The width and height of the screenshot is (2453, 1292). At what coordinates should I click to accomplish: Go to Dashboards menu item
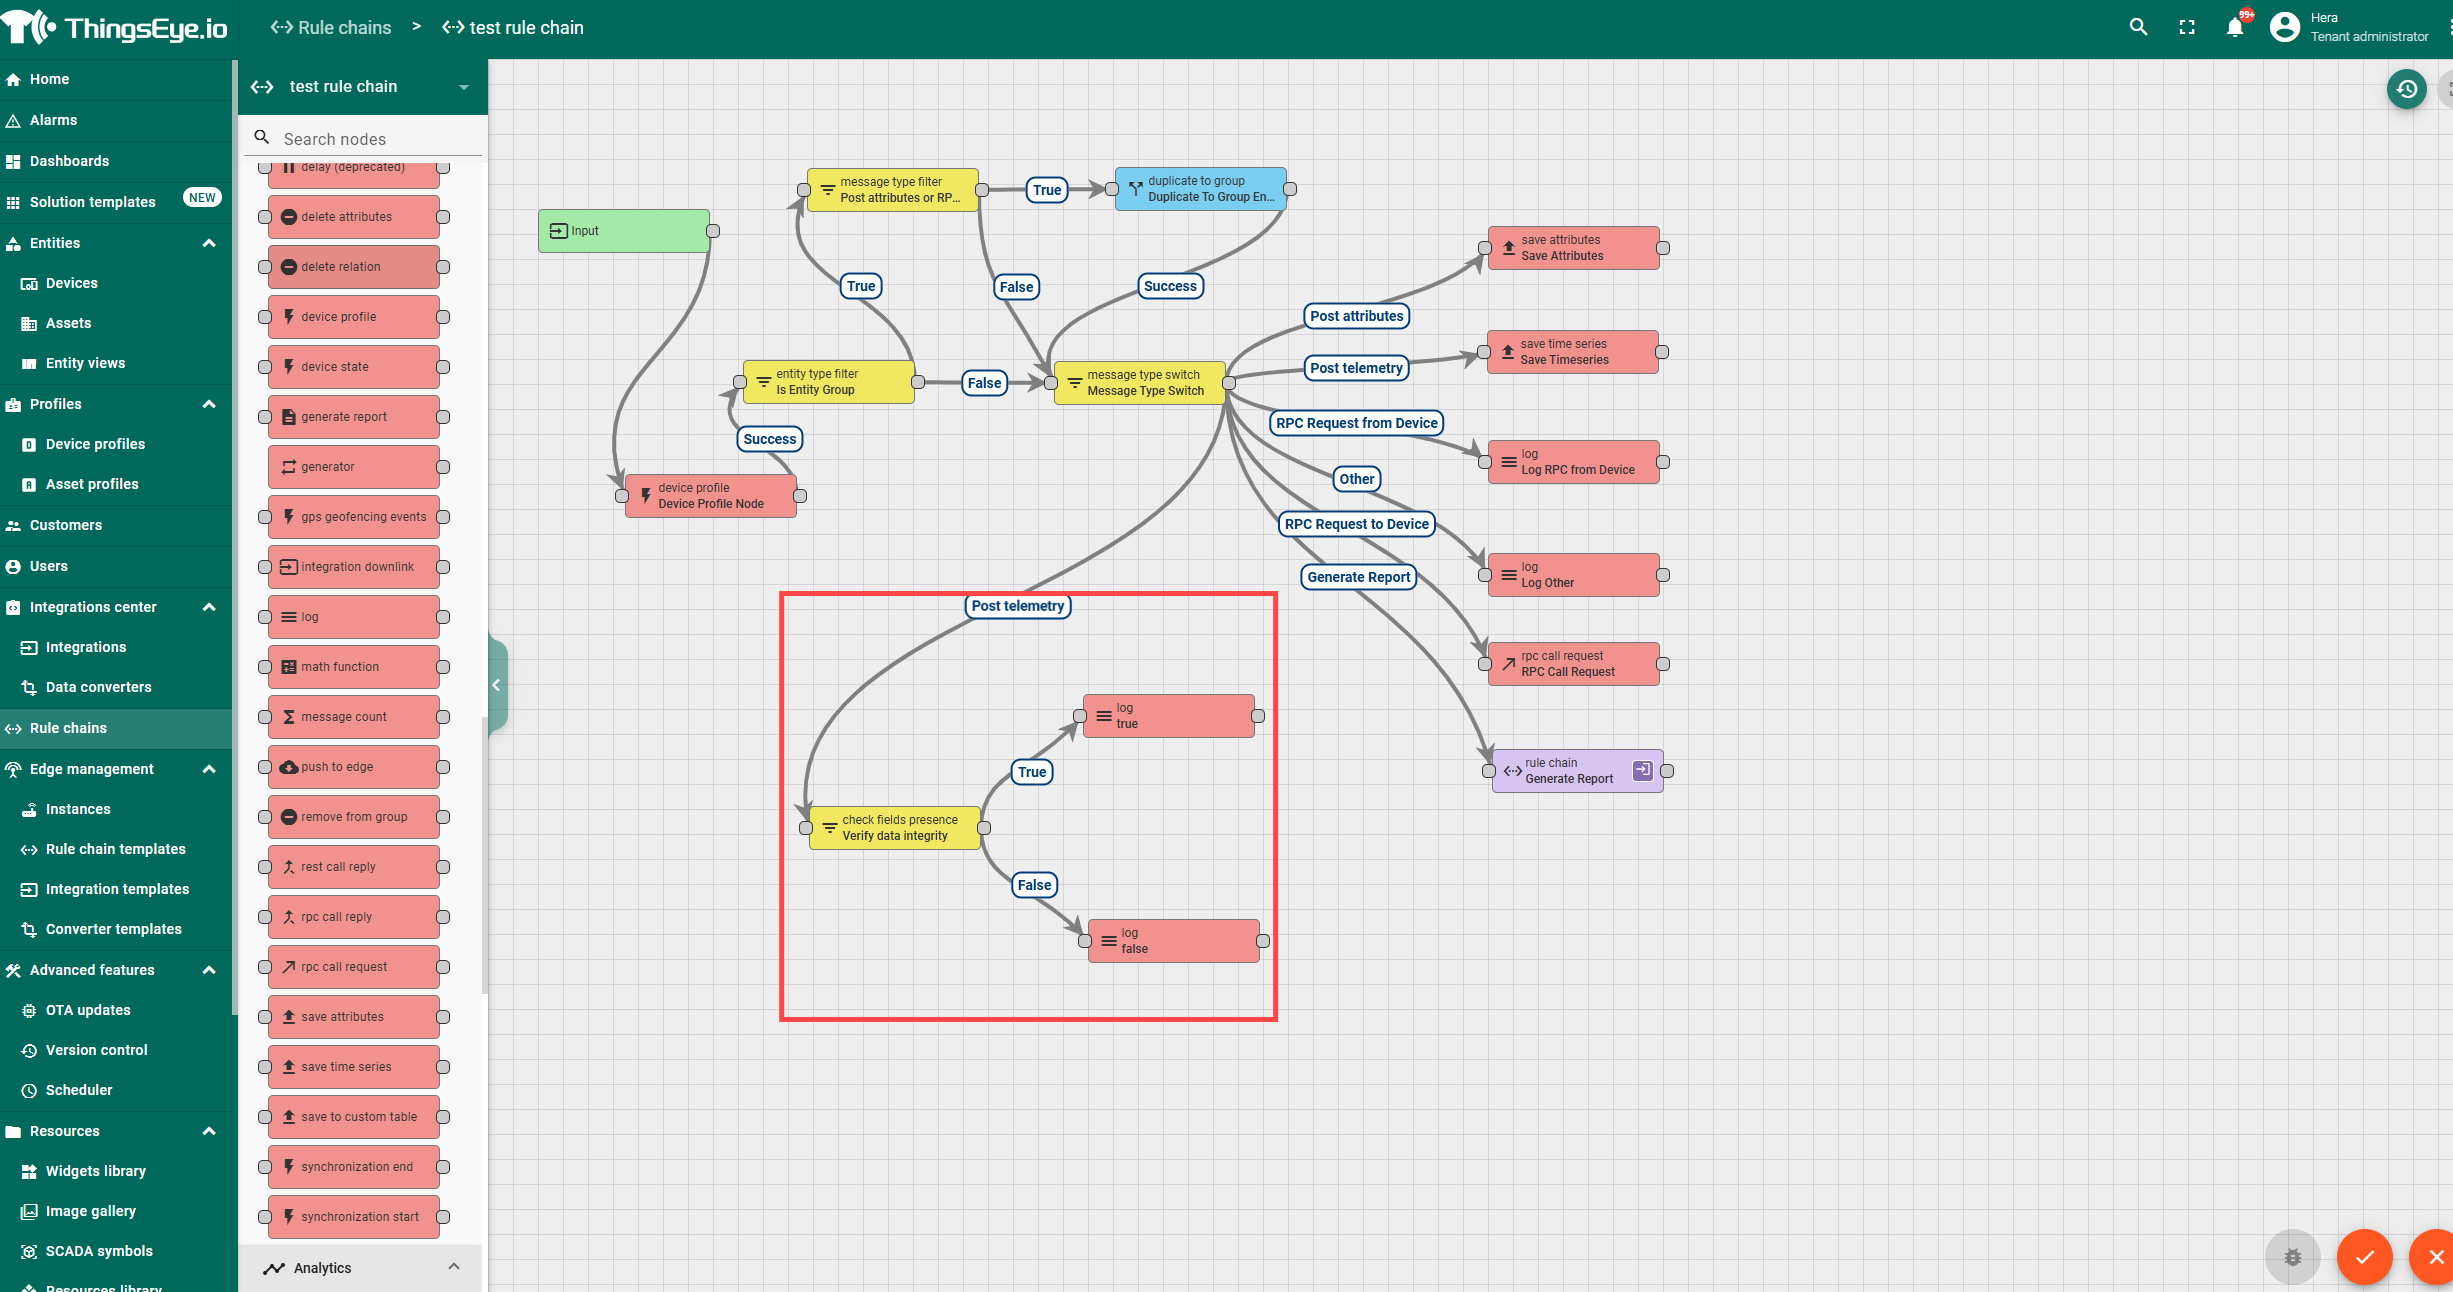(x=69, y=161)
